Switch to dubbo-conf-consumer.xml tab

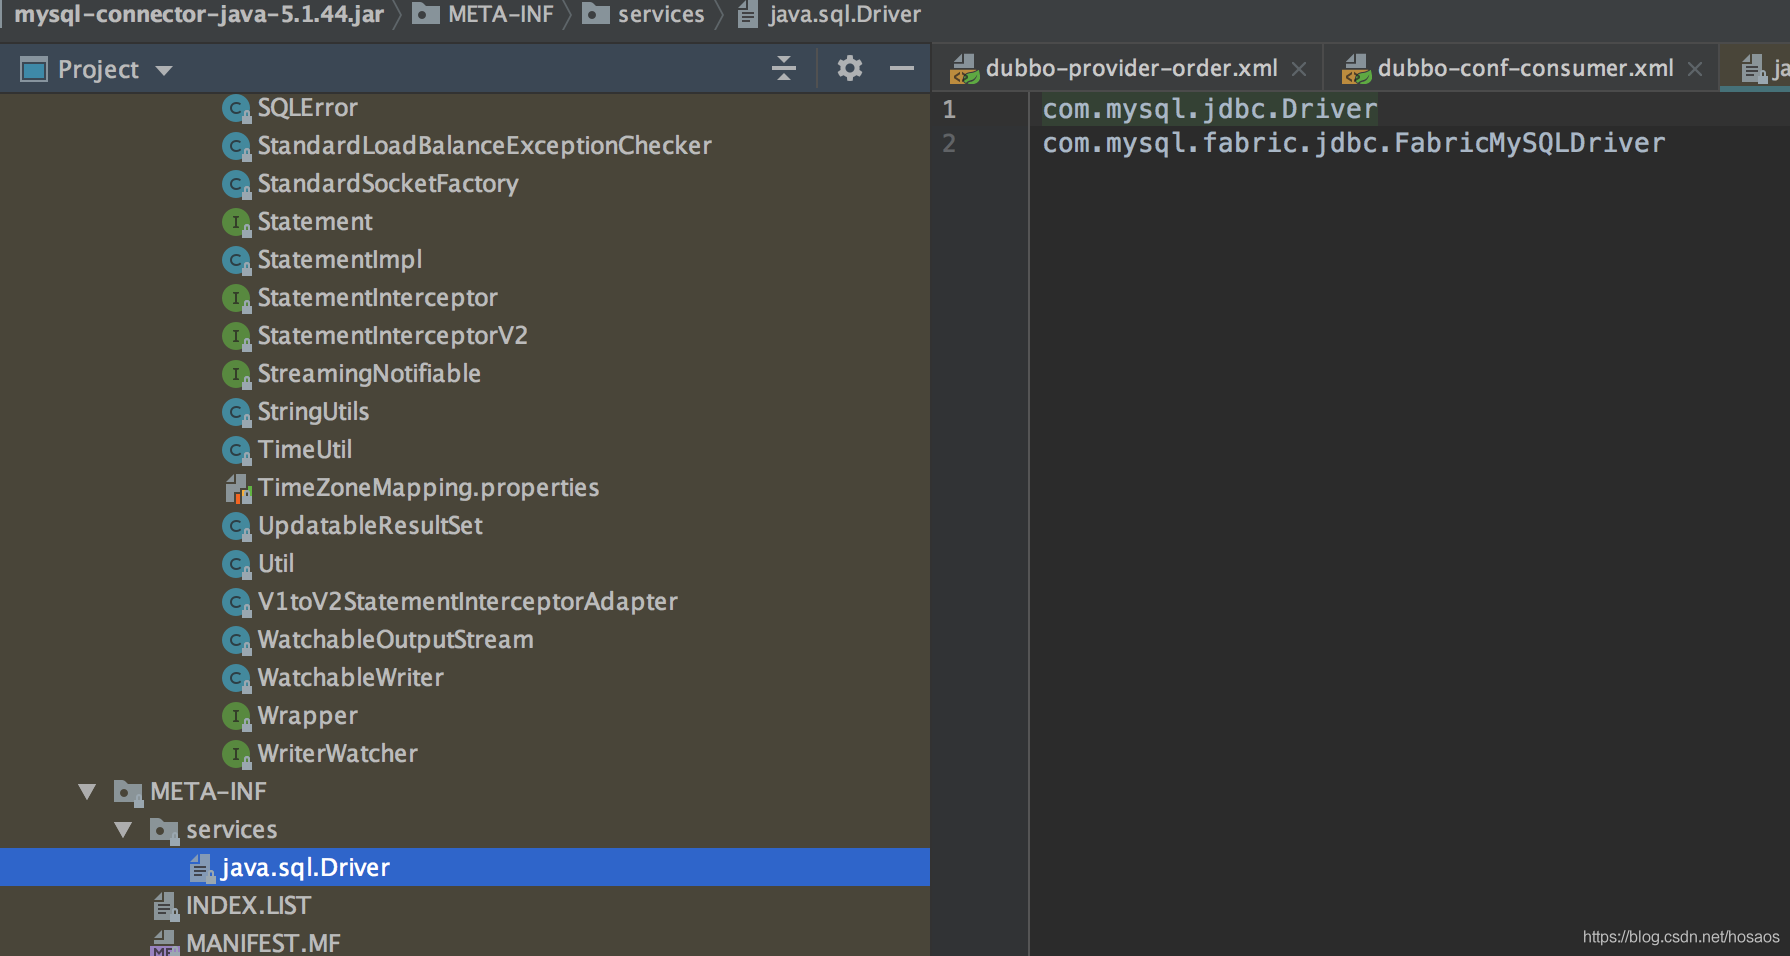[x=1524, y=68]
